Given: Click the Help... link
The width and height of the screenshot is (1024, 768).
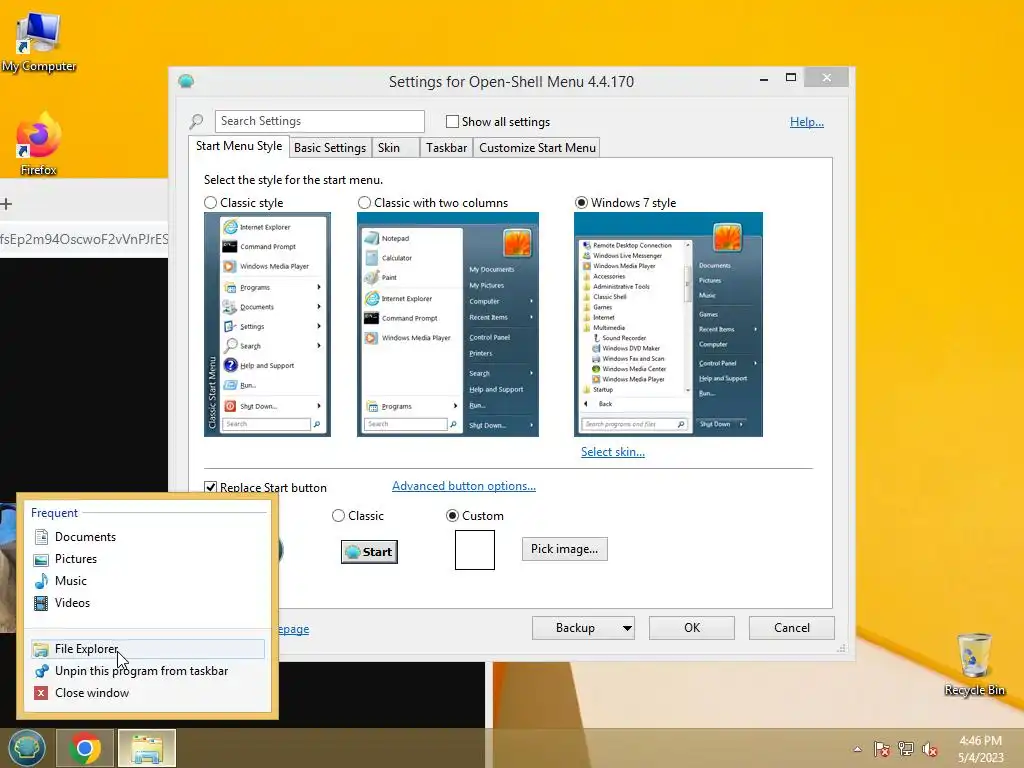Looking at the screenshot, I should tap(807, 121).
